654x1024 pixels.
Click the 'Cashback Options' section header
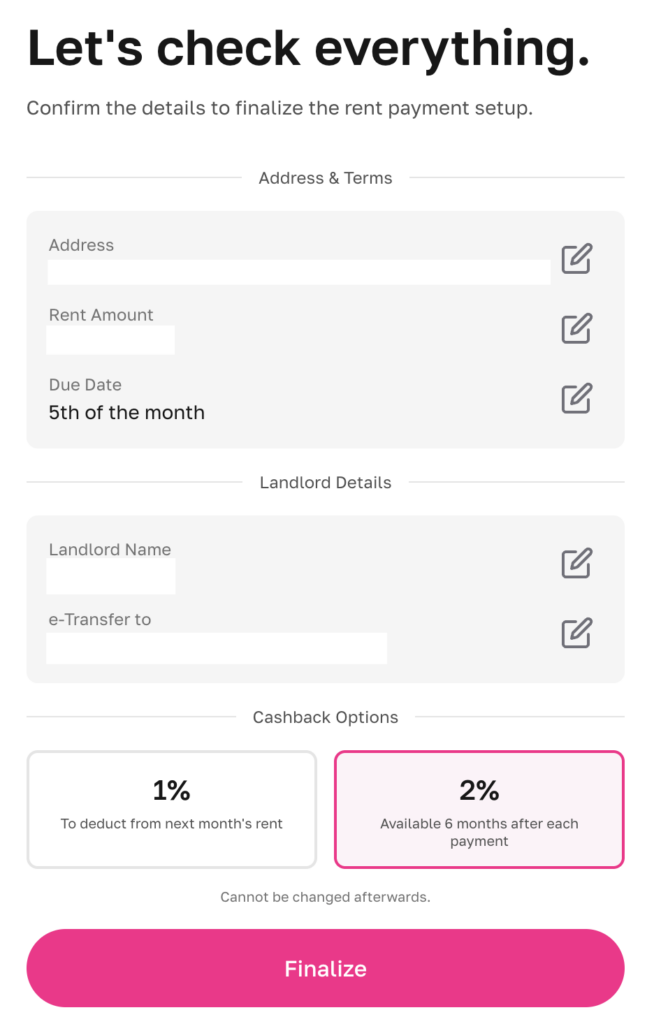325,718
